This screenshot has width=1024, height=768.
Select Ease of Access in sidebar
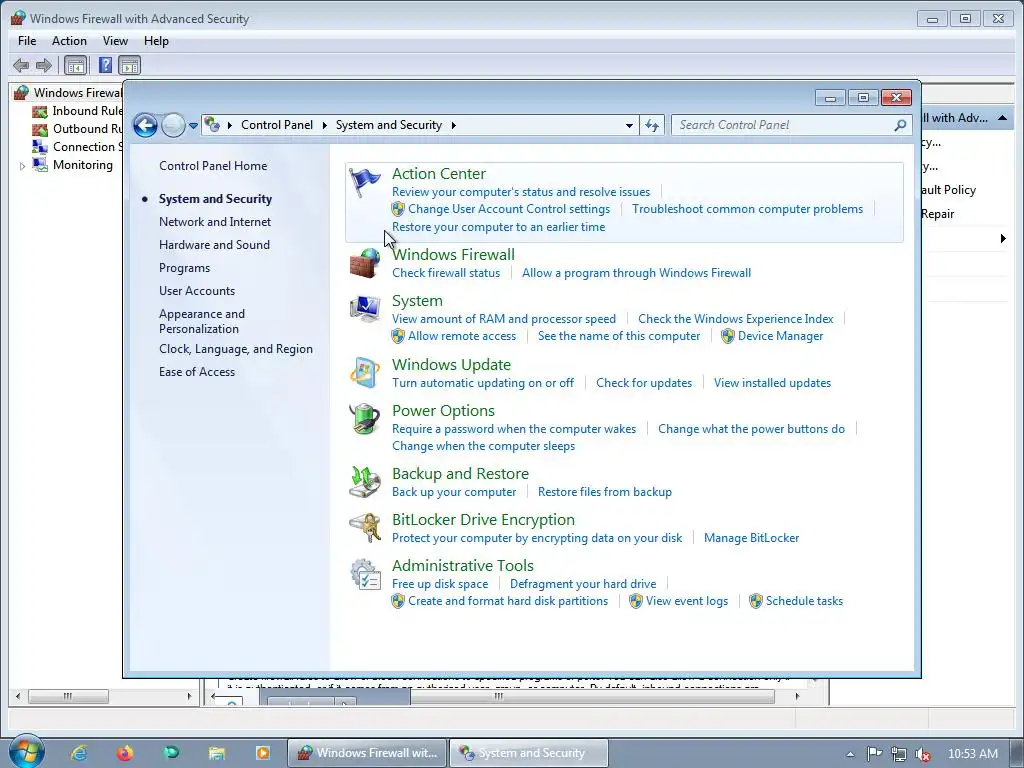(197, 372)
